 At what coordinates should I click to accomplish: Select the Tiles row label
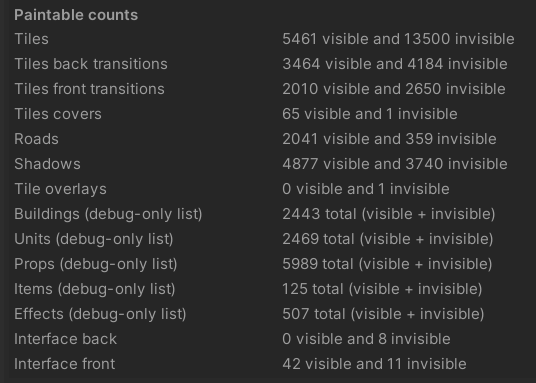31,39
